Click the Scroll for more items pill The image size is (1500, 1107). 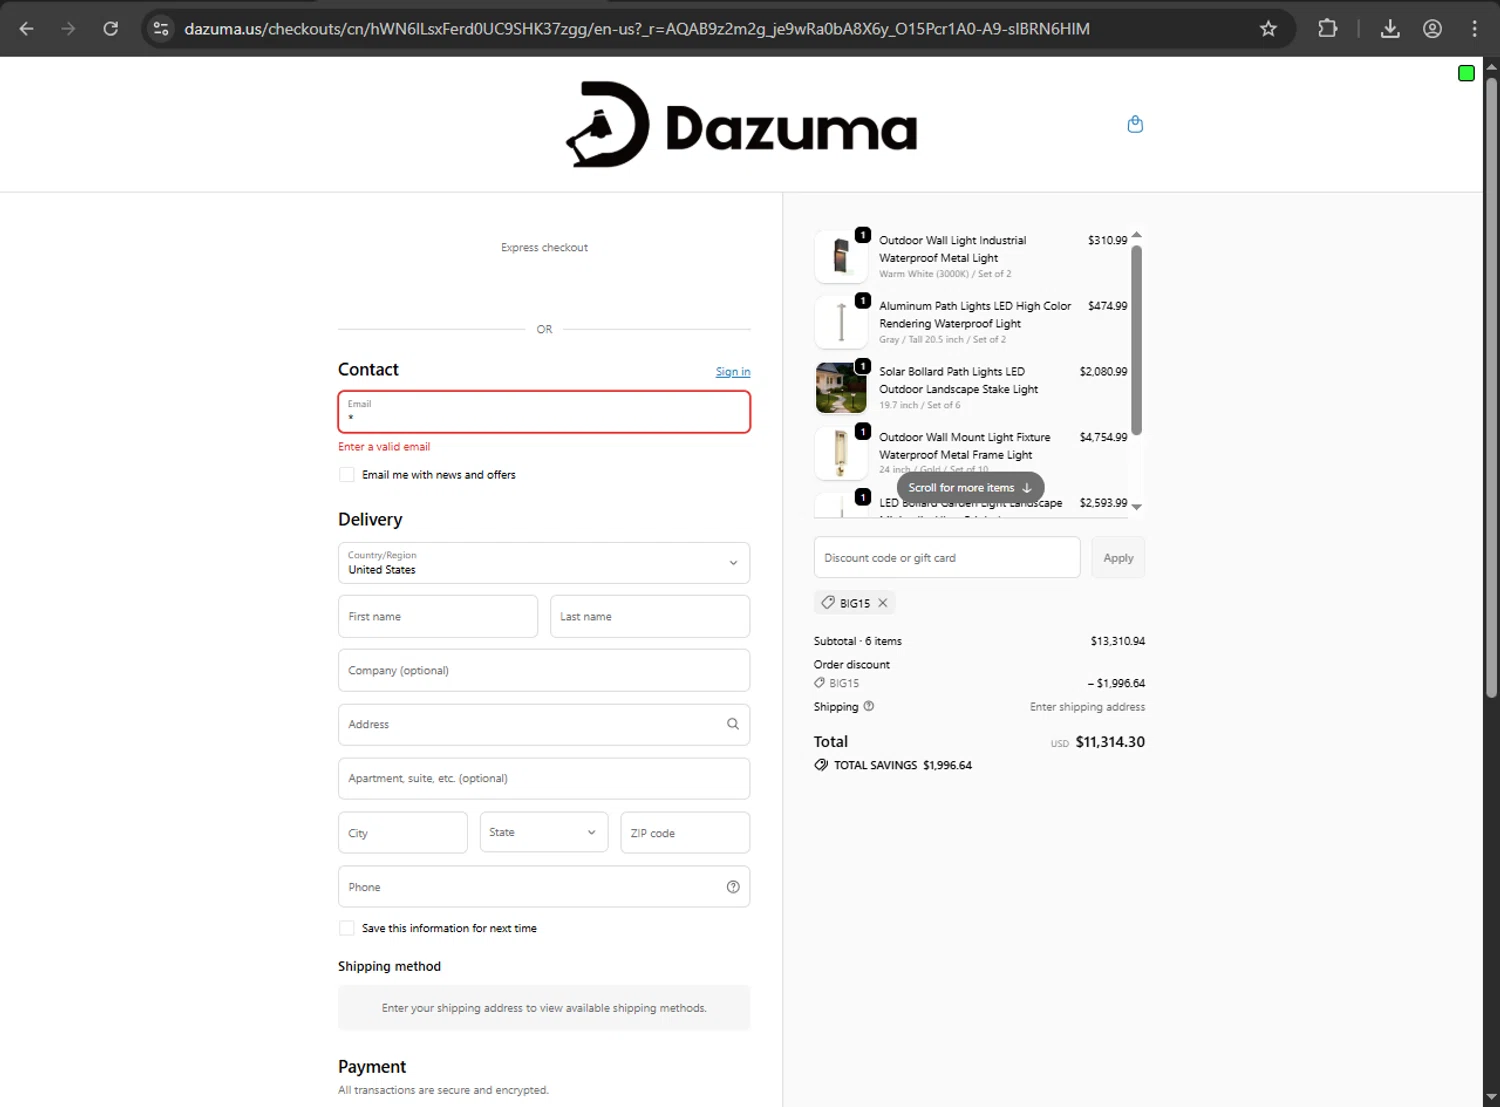pyautogui.click(x=970, y=488)
